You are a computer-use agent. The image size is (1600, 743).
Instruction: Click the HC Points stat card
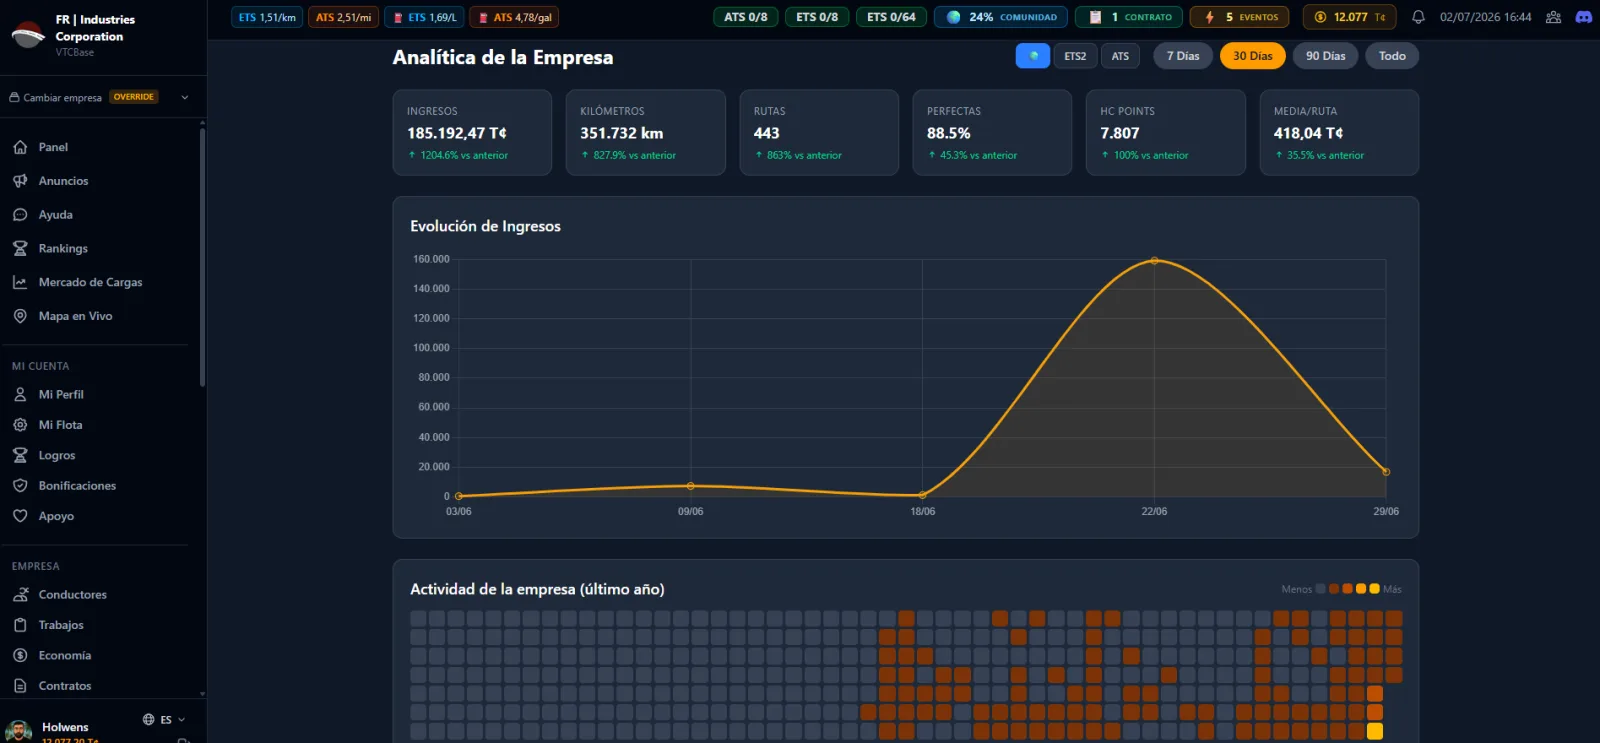click(x=1166, y=132)
